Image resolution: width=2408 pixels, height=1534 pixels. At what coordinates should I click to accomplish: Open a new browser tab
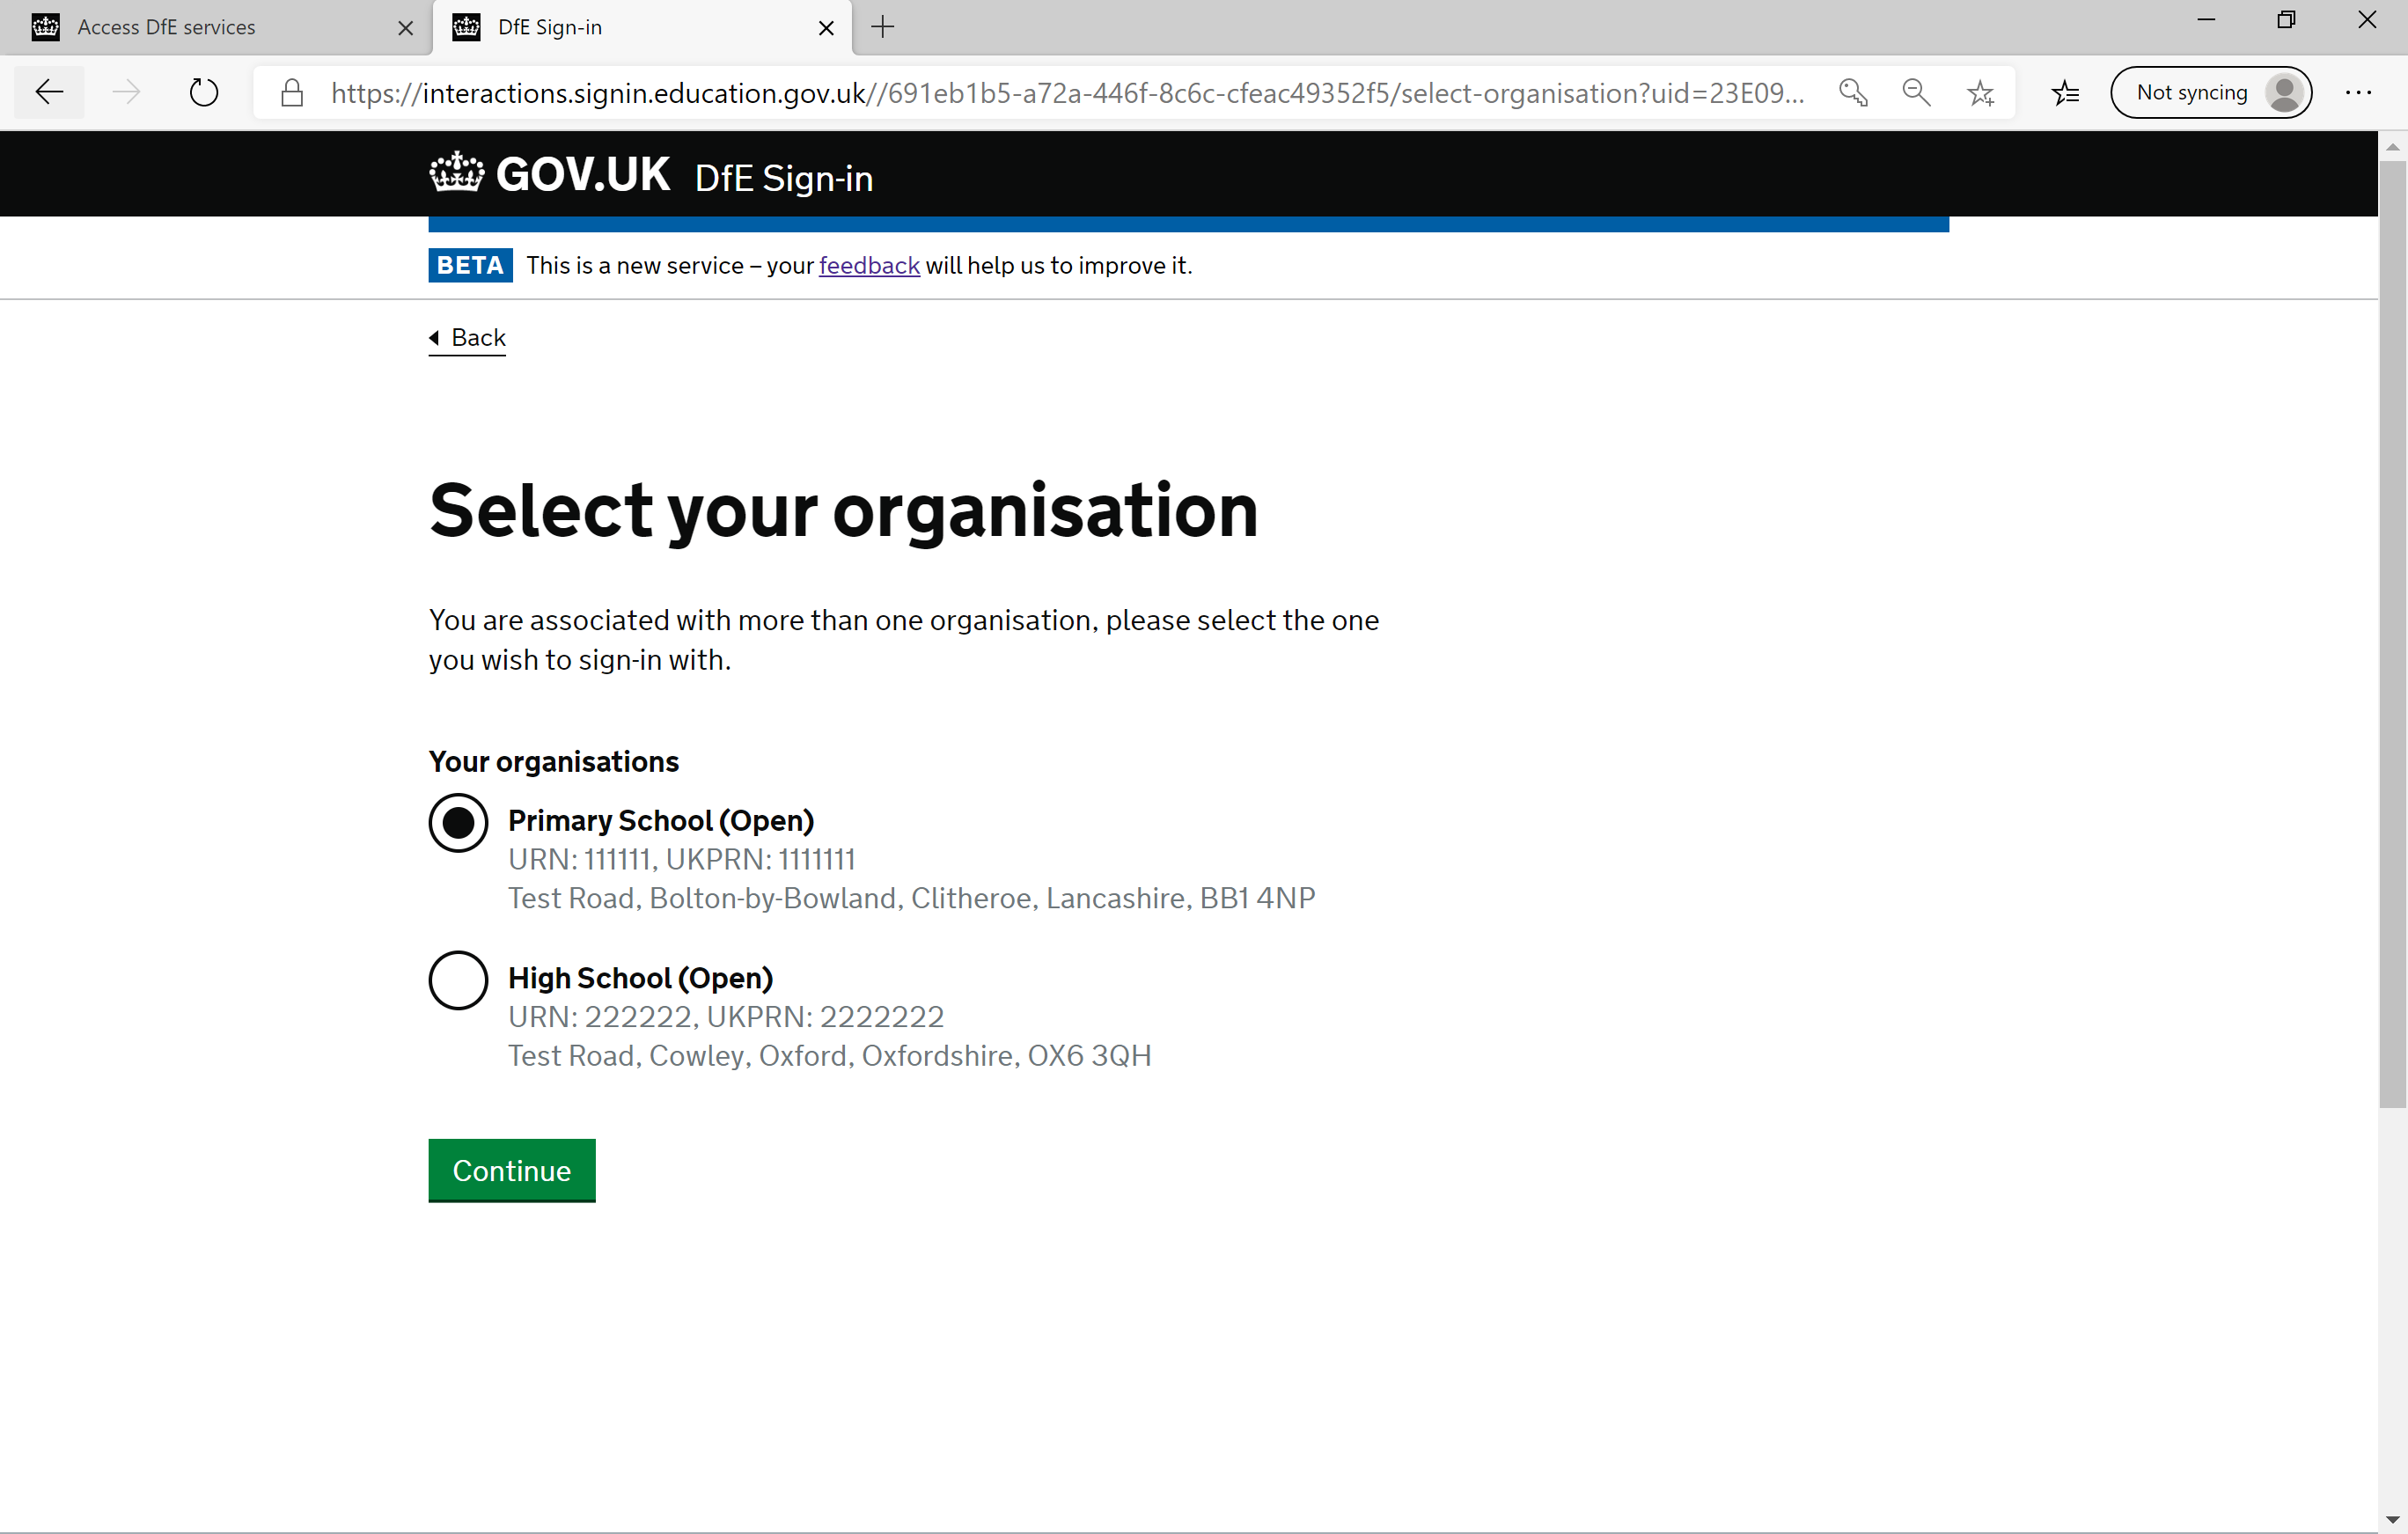coord(882,27)
